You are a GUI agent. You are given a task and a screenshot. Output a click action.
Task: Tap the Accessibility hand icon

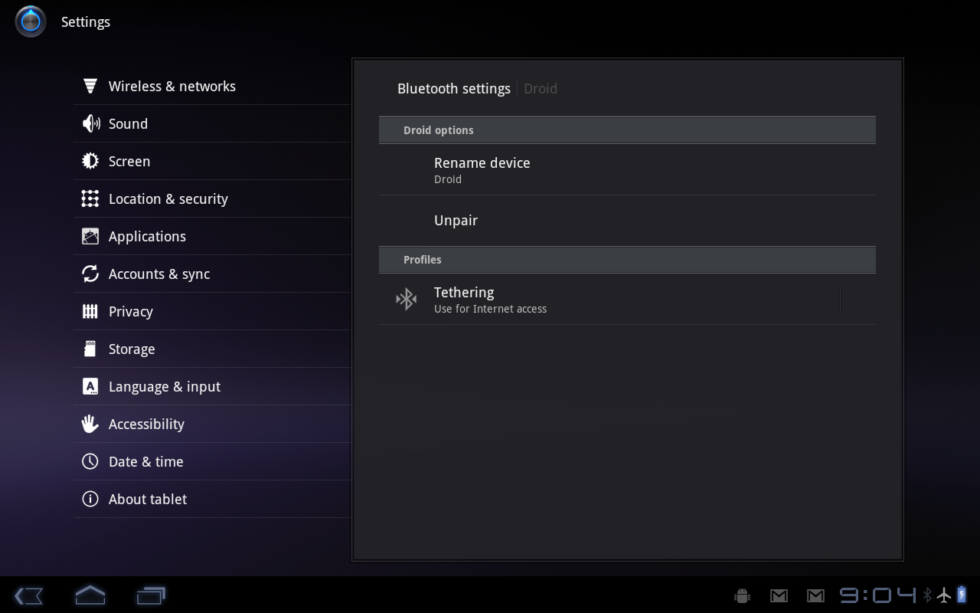pos(90,424)
